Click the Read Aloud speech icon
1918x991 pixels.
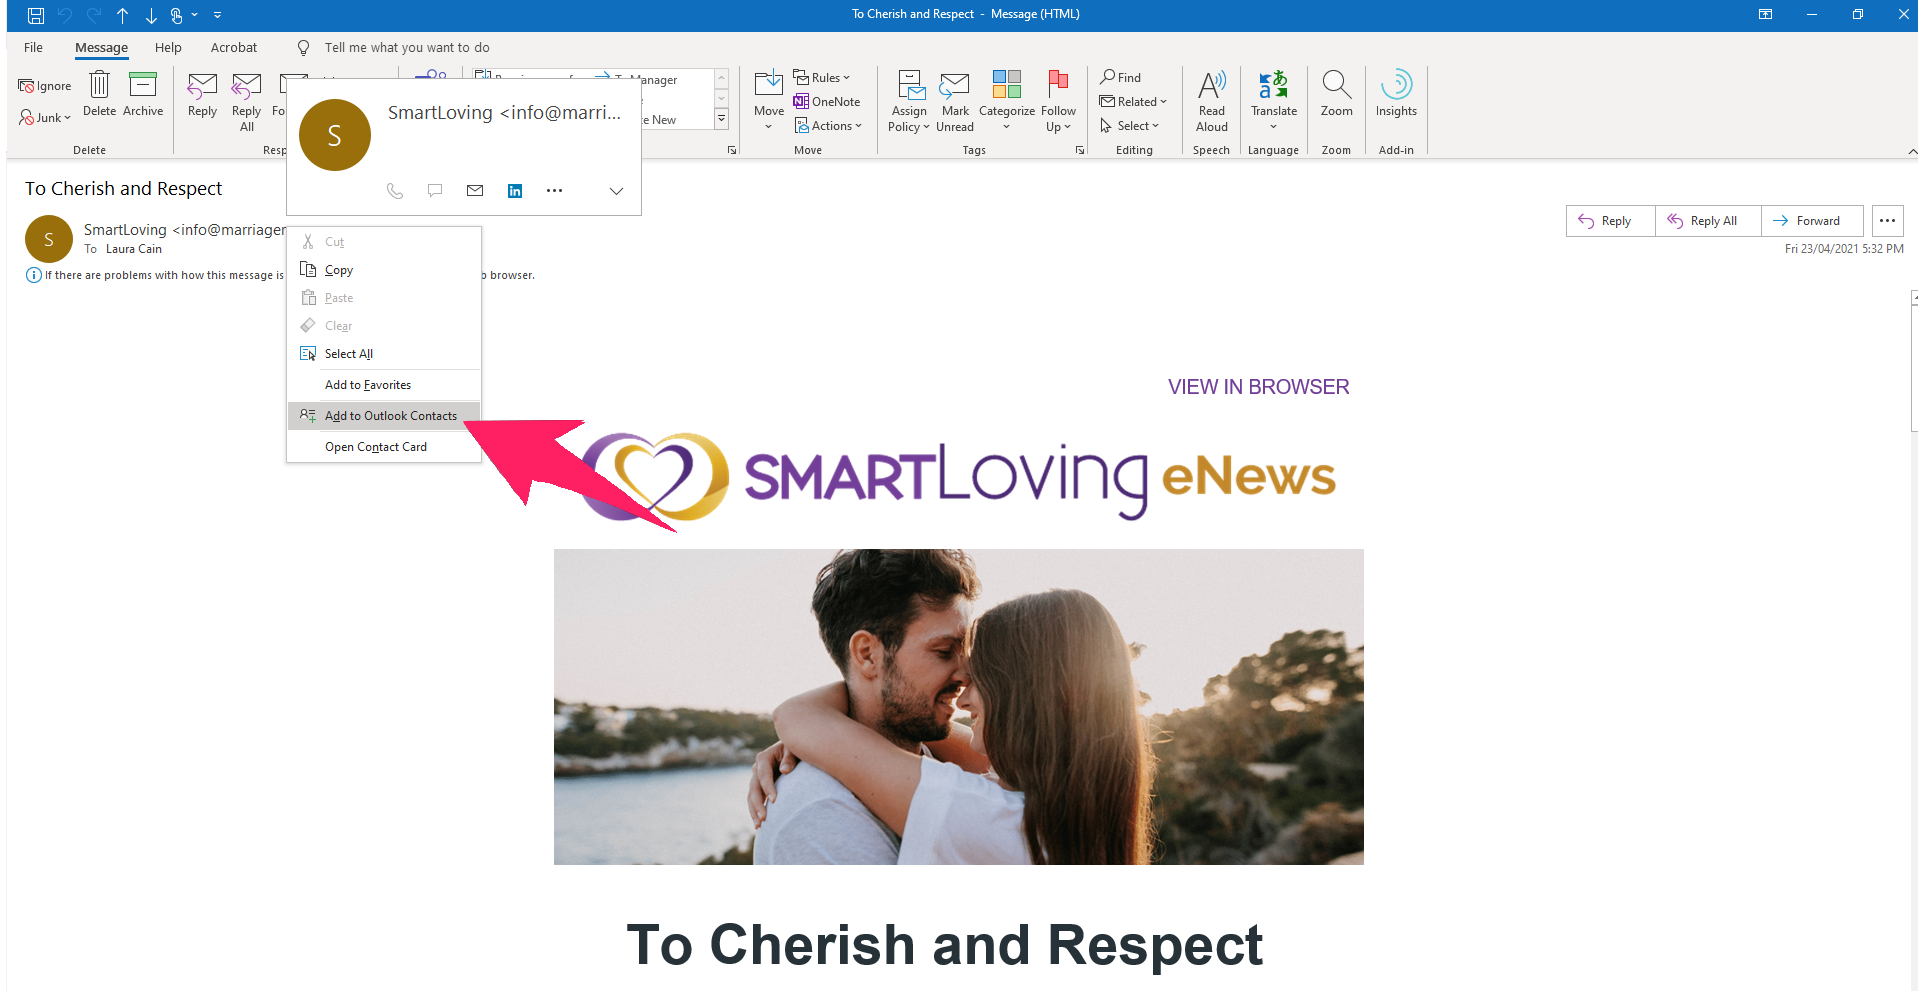click(1211, 96)
